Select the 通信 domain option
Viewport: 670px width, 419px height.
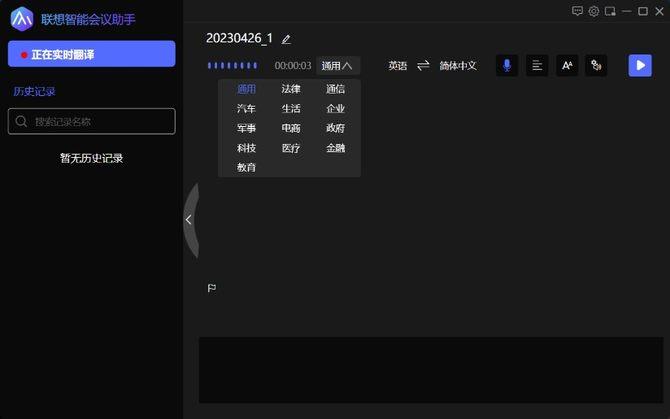pyautogui.click(x=335, y=89)
